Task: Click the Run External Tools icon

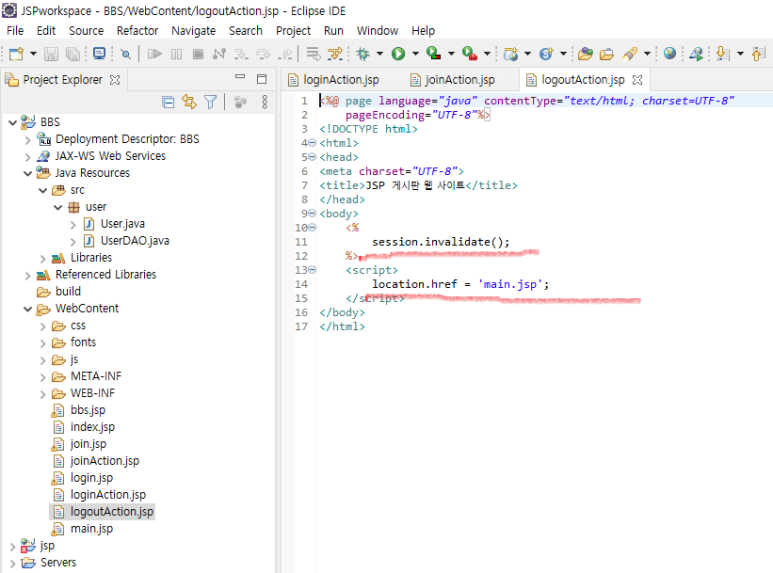Action: 469,53
